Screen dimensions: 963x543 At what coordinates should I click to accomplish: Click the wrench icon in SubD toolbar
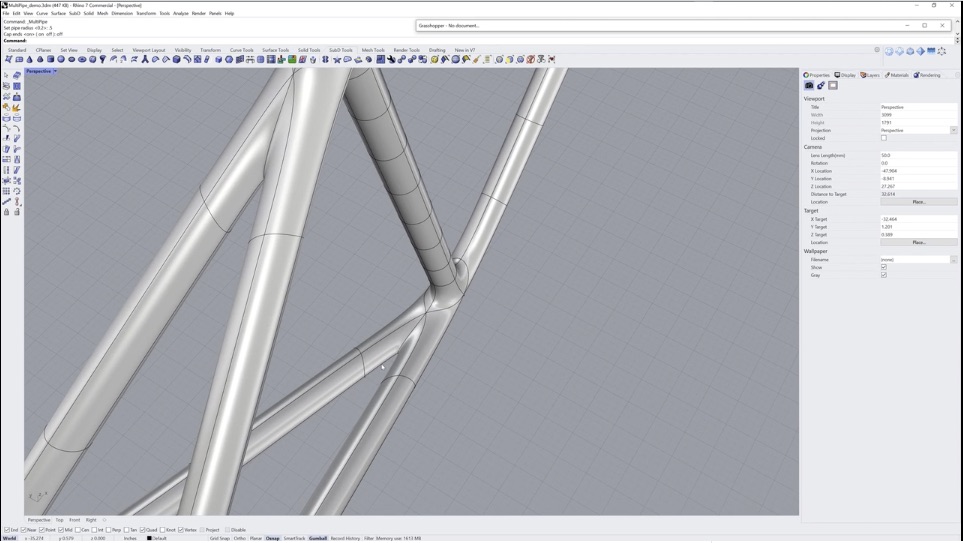391,60
